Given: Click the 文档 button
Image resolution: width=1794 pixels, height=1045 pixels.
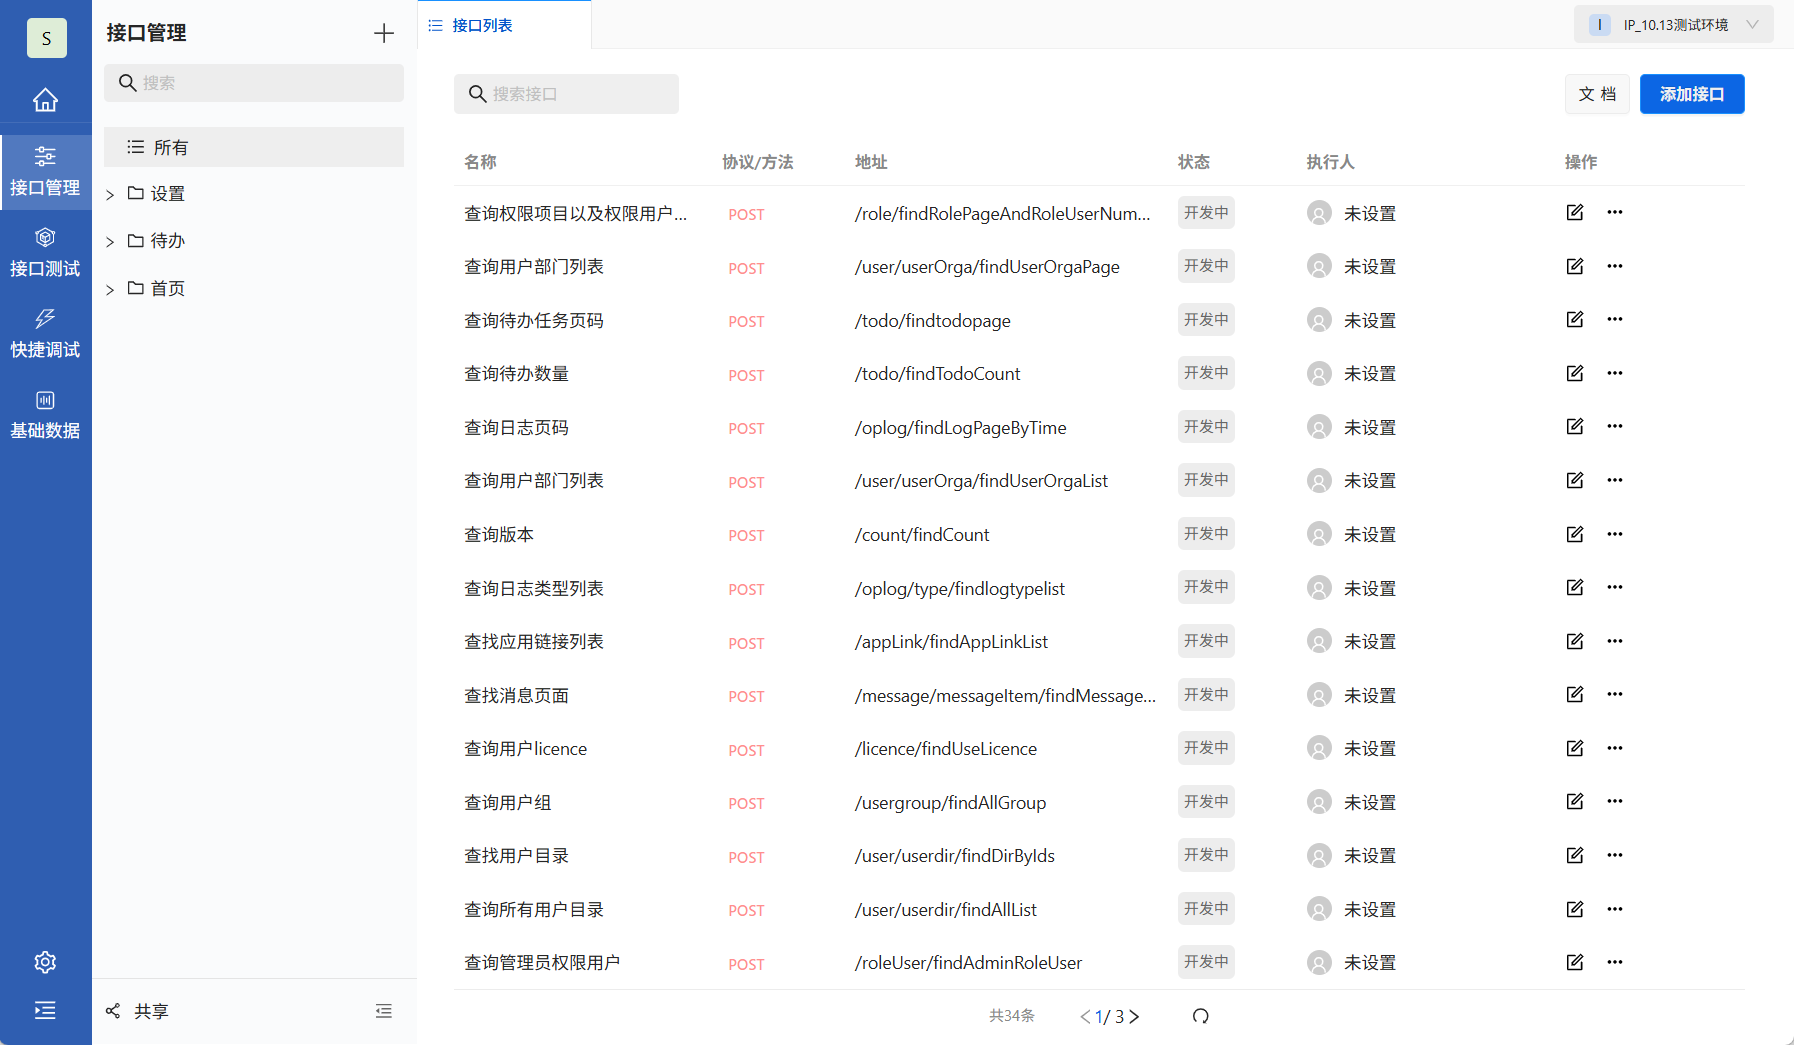Looking at the screenshot, I should pos(1597,93).
